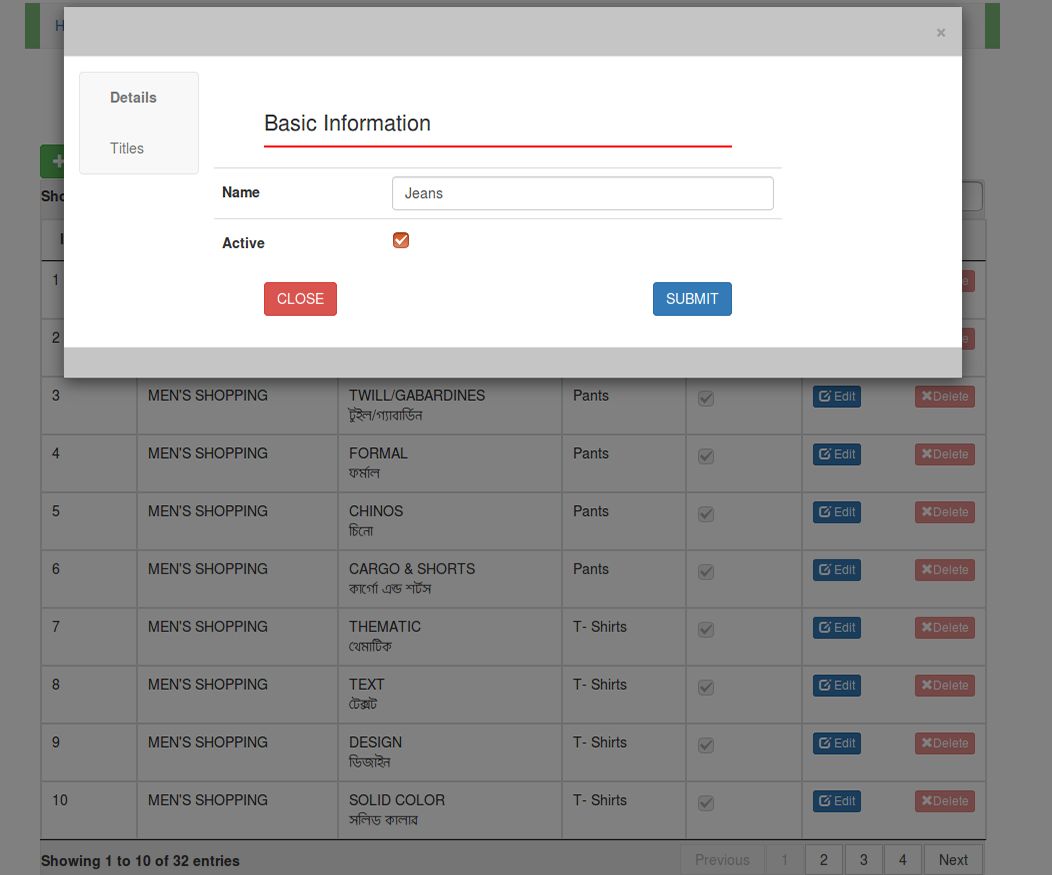This screenshot has height=875, width=1052.
Task: Close the modal with the X icon
Action: (x=940, y=33)
